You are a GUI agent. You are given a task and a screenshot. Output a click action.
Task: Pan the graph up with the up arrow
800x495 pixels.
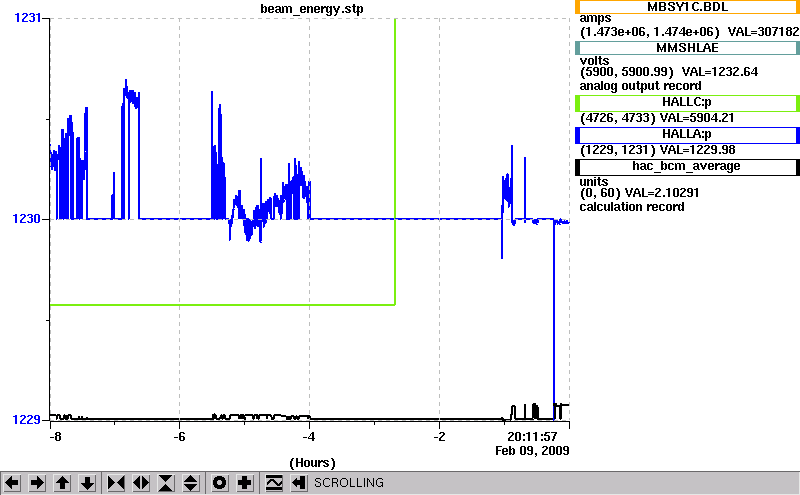[62, 483]
